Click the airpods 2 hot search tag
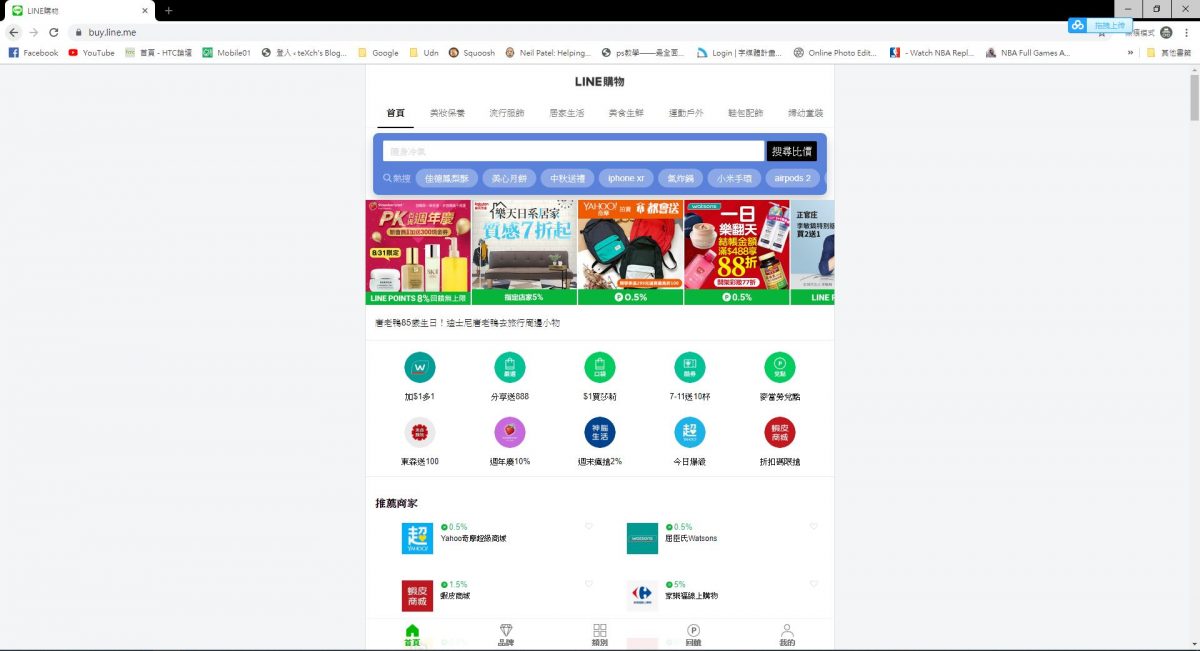 tap(793, 178)
